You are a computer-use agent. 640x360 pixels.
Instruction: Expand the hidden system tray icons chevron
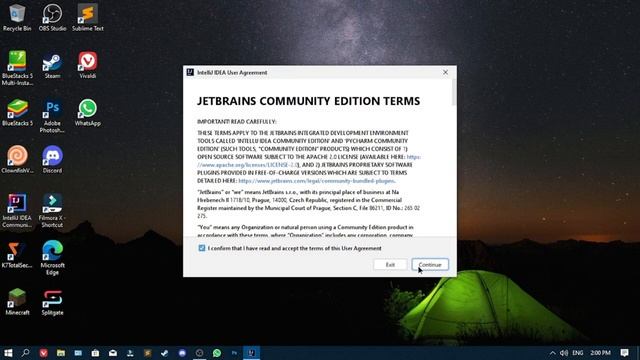[552, 353]
